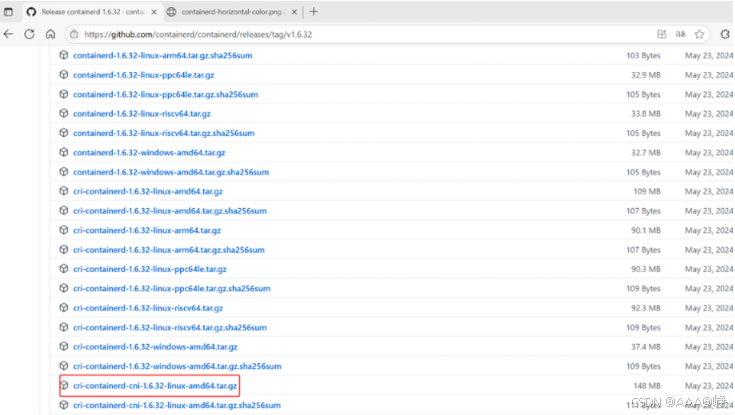Open the split screen grid icon
The height and width of the screenshot is (415, 735).
coord(661,34)
